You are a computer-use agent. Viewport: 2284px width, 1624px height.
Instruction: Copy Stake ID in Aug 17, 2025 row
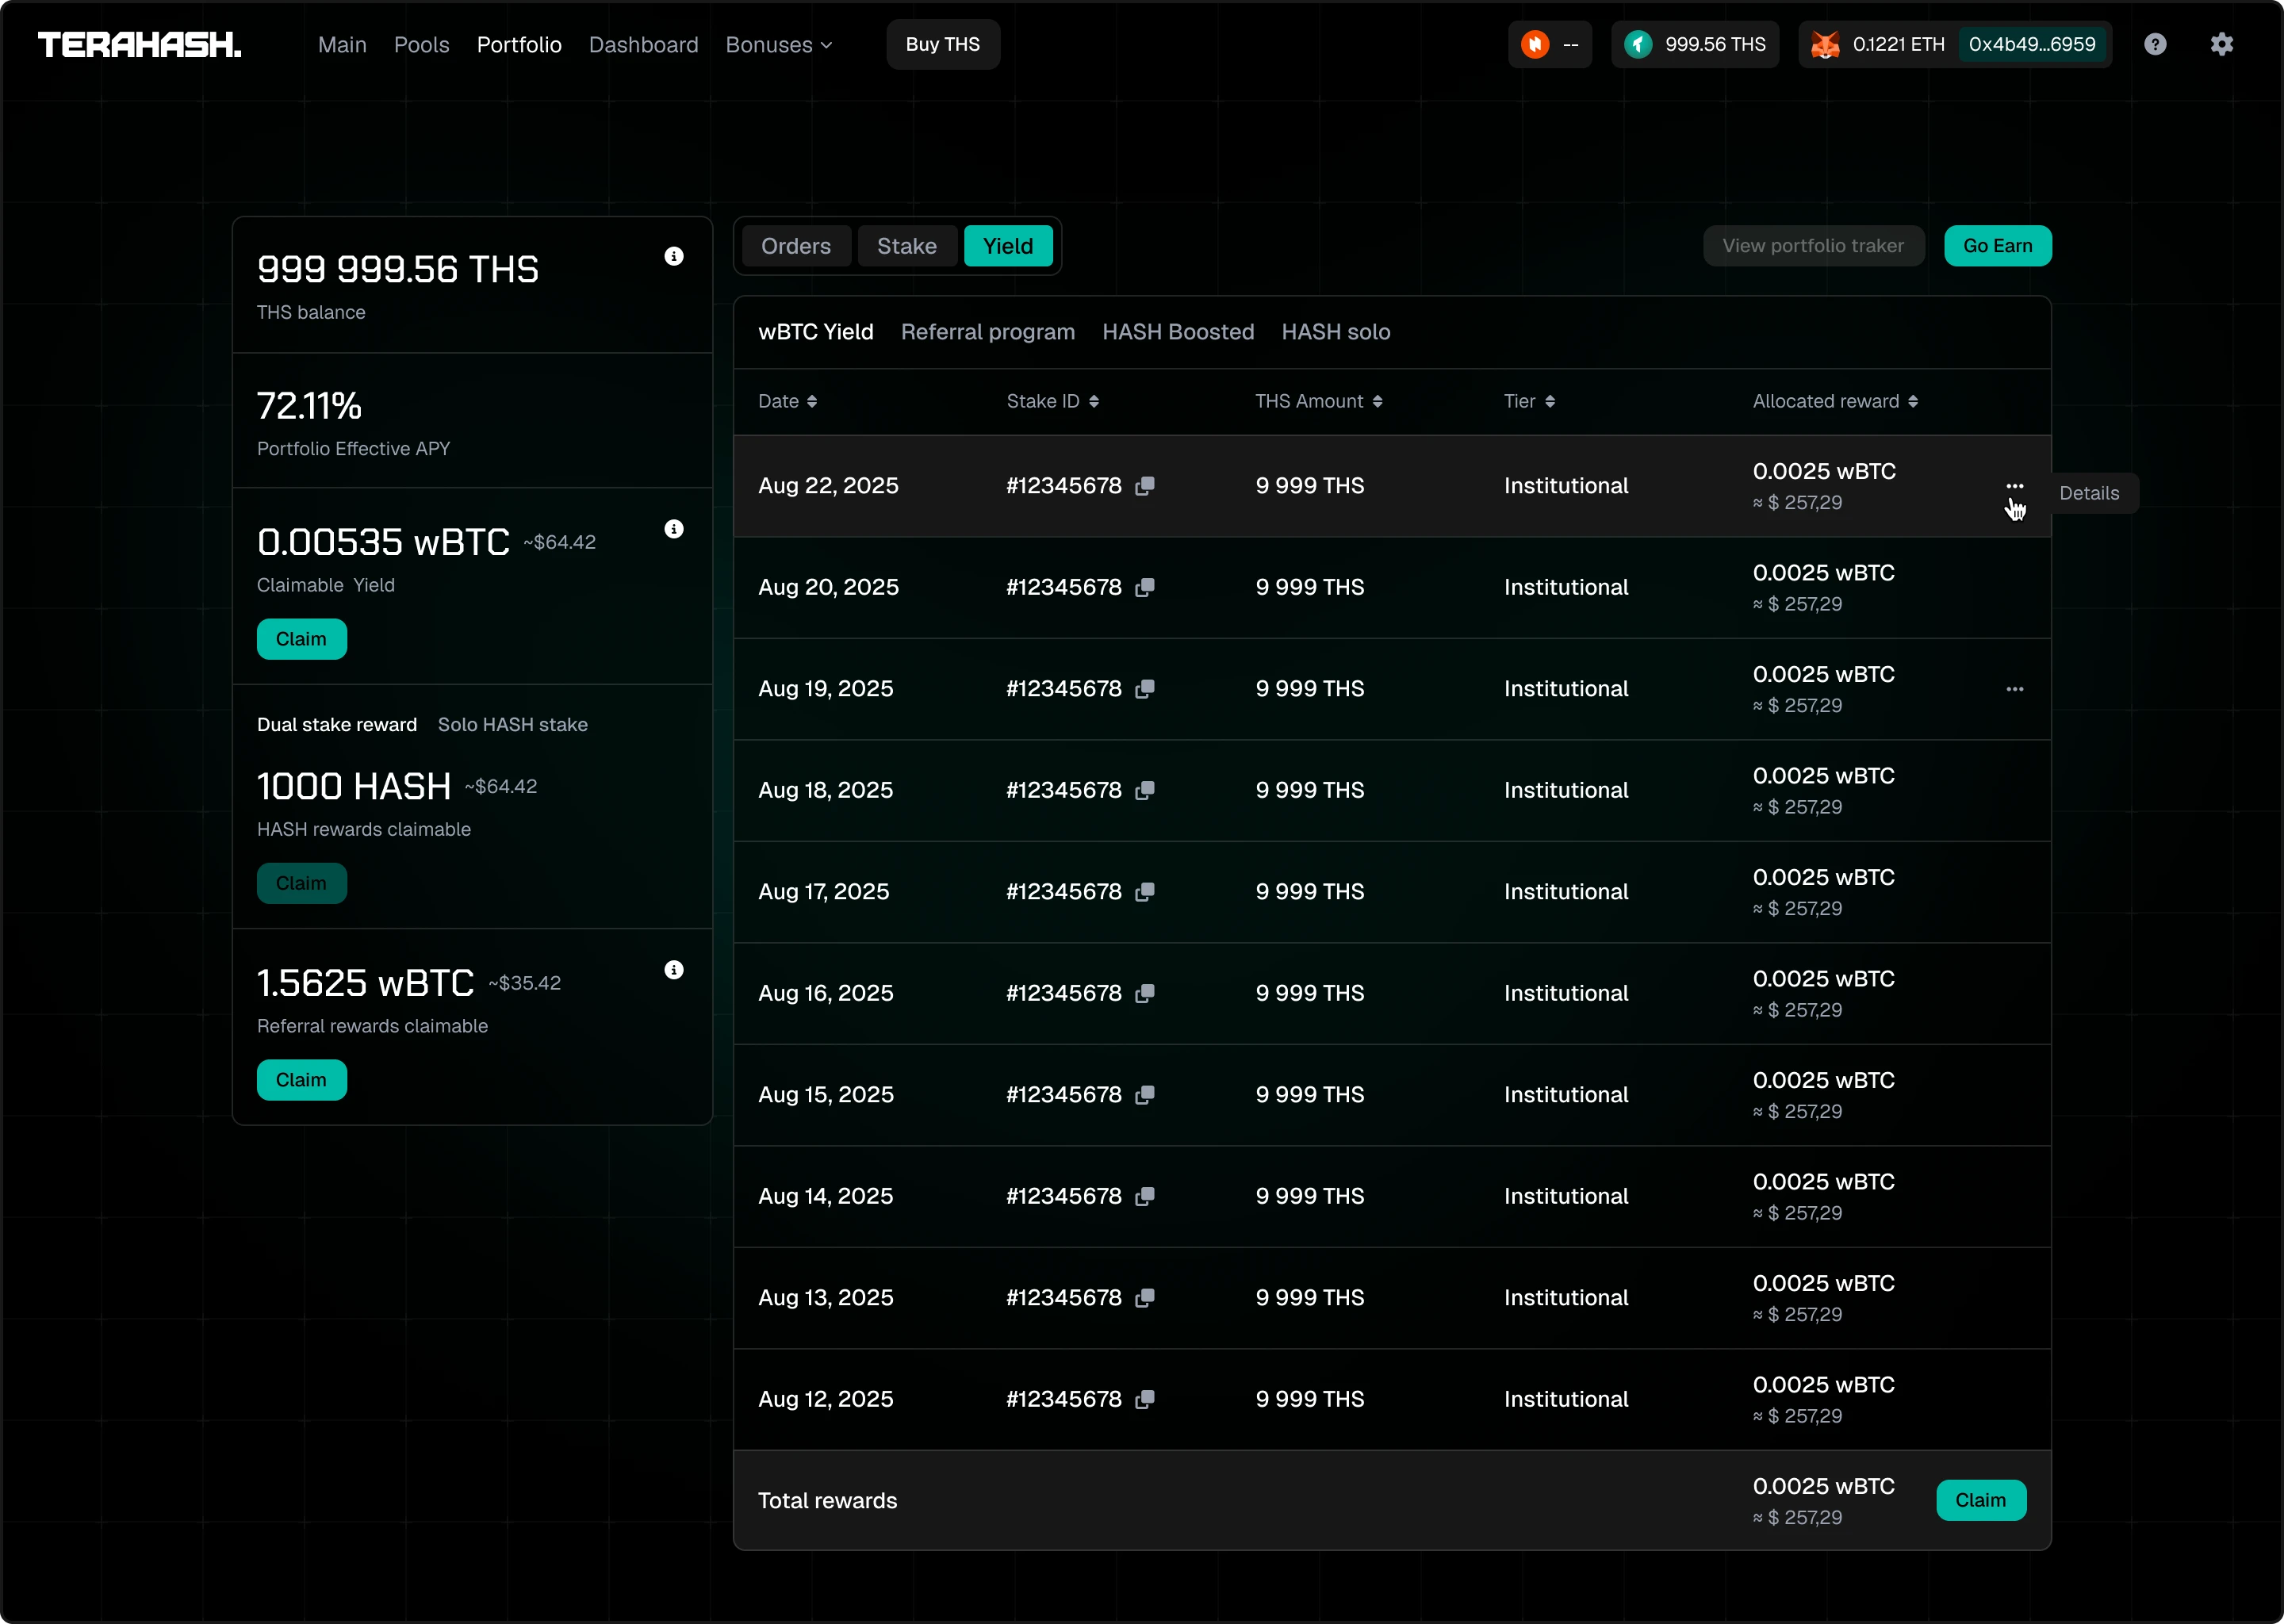(1145, 892)
